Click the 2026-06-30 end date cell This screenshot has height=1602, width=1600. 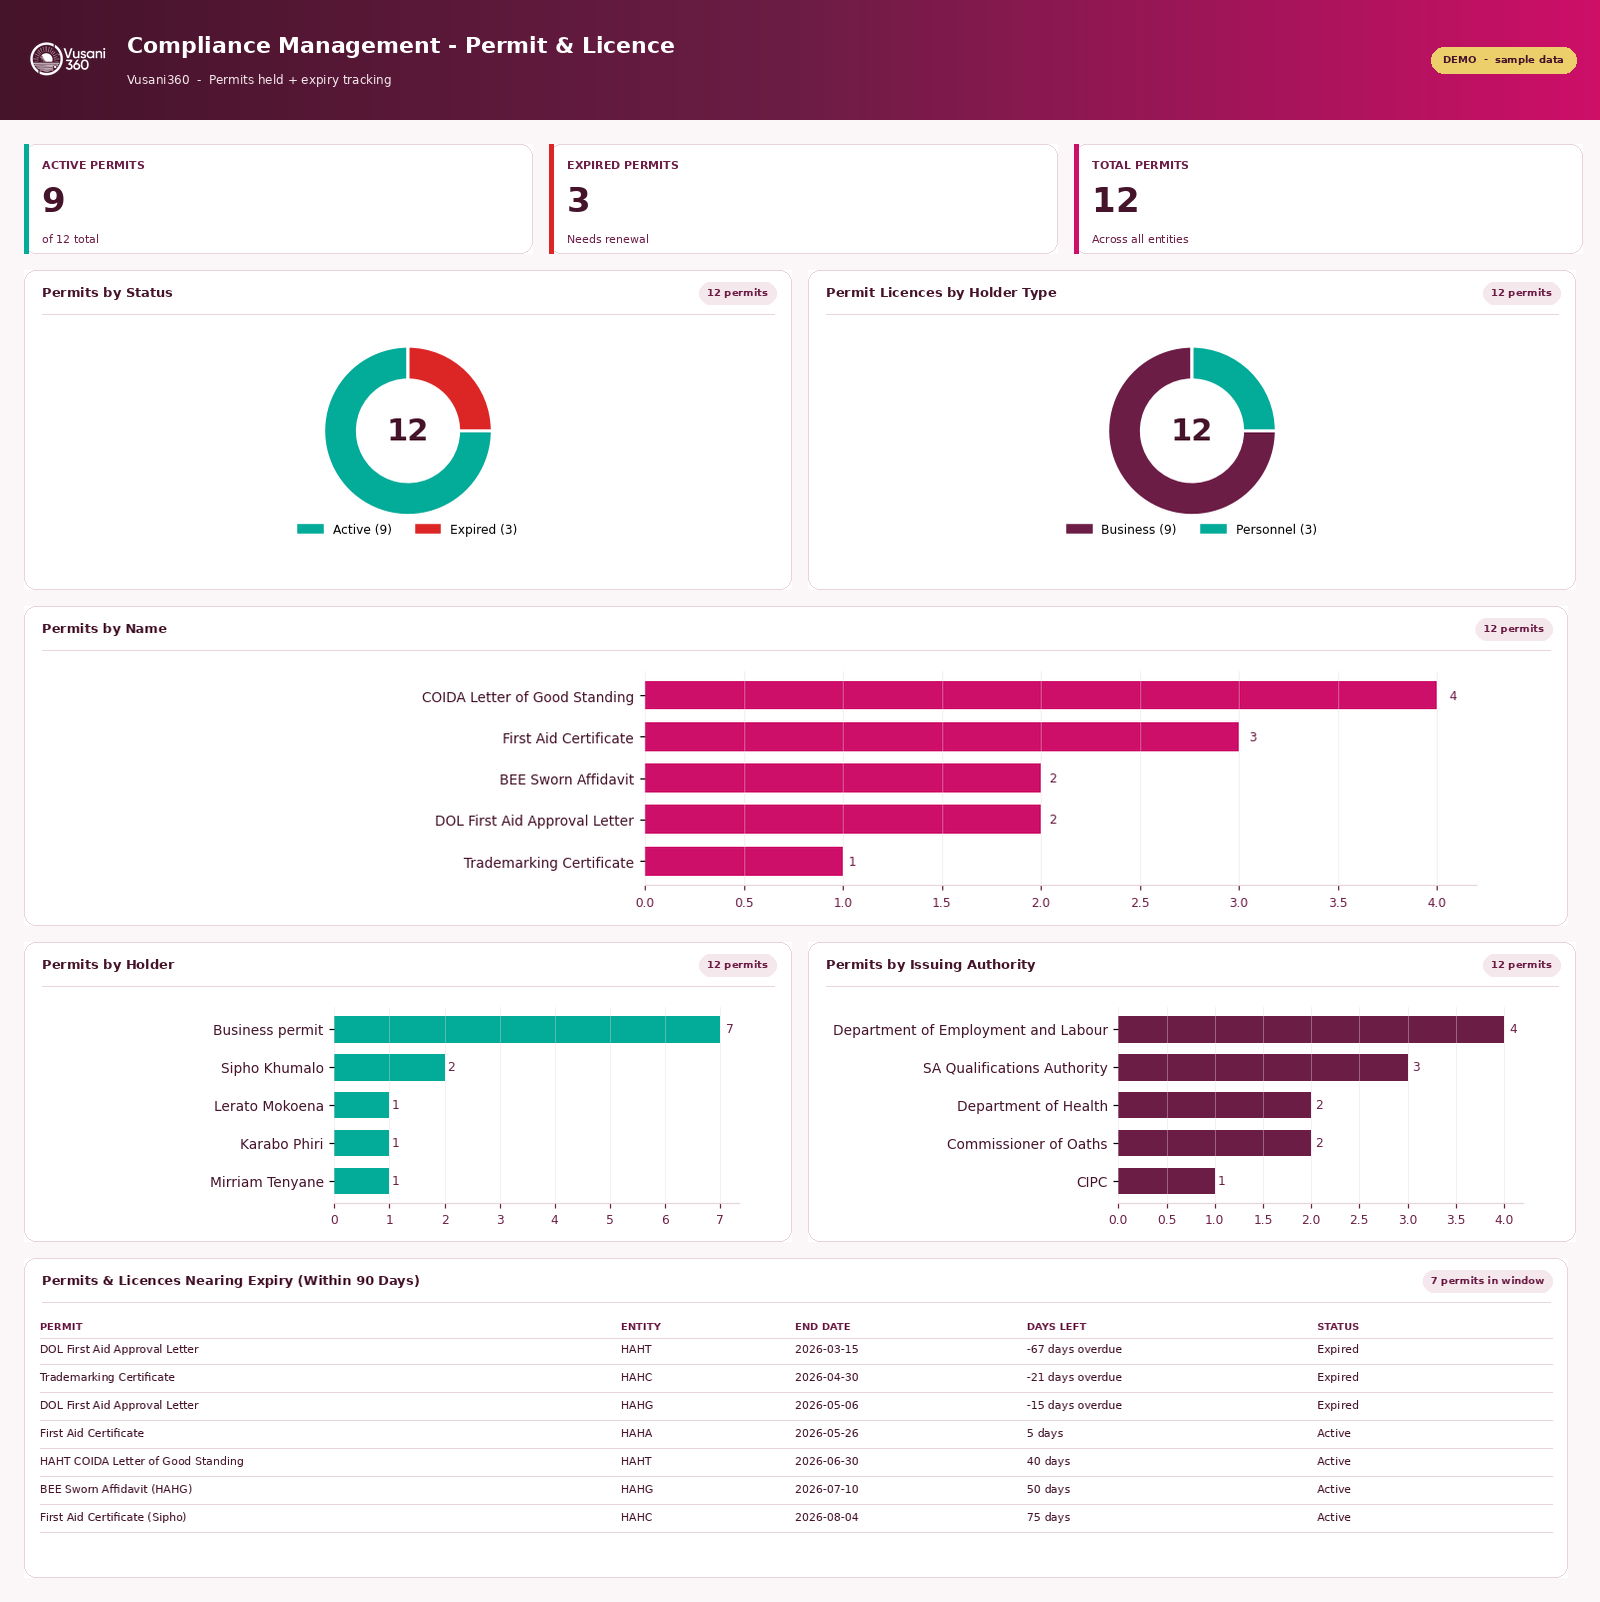coord(827,1462)
